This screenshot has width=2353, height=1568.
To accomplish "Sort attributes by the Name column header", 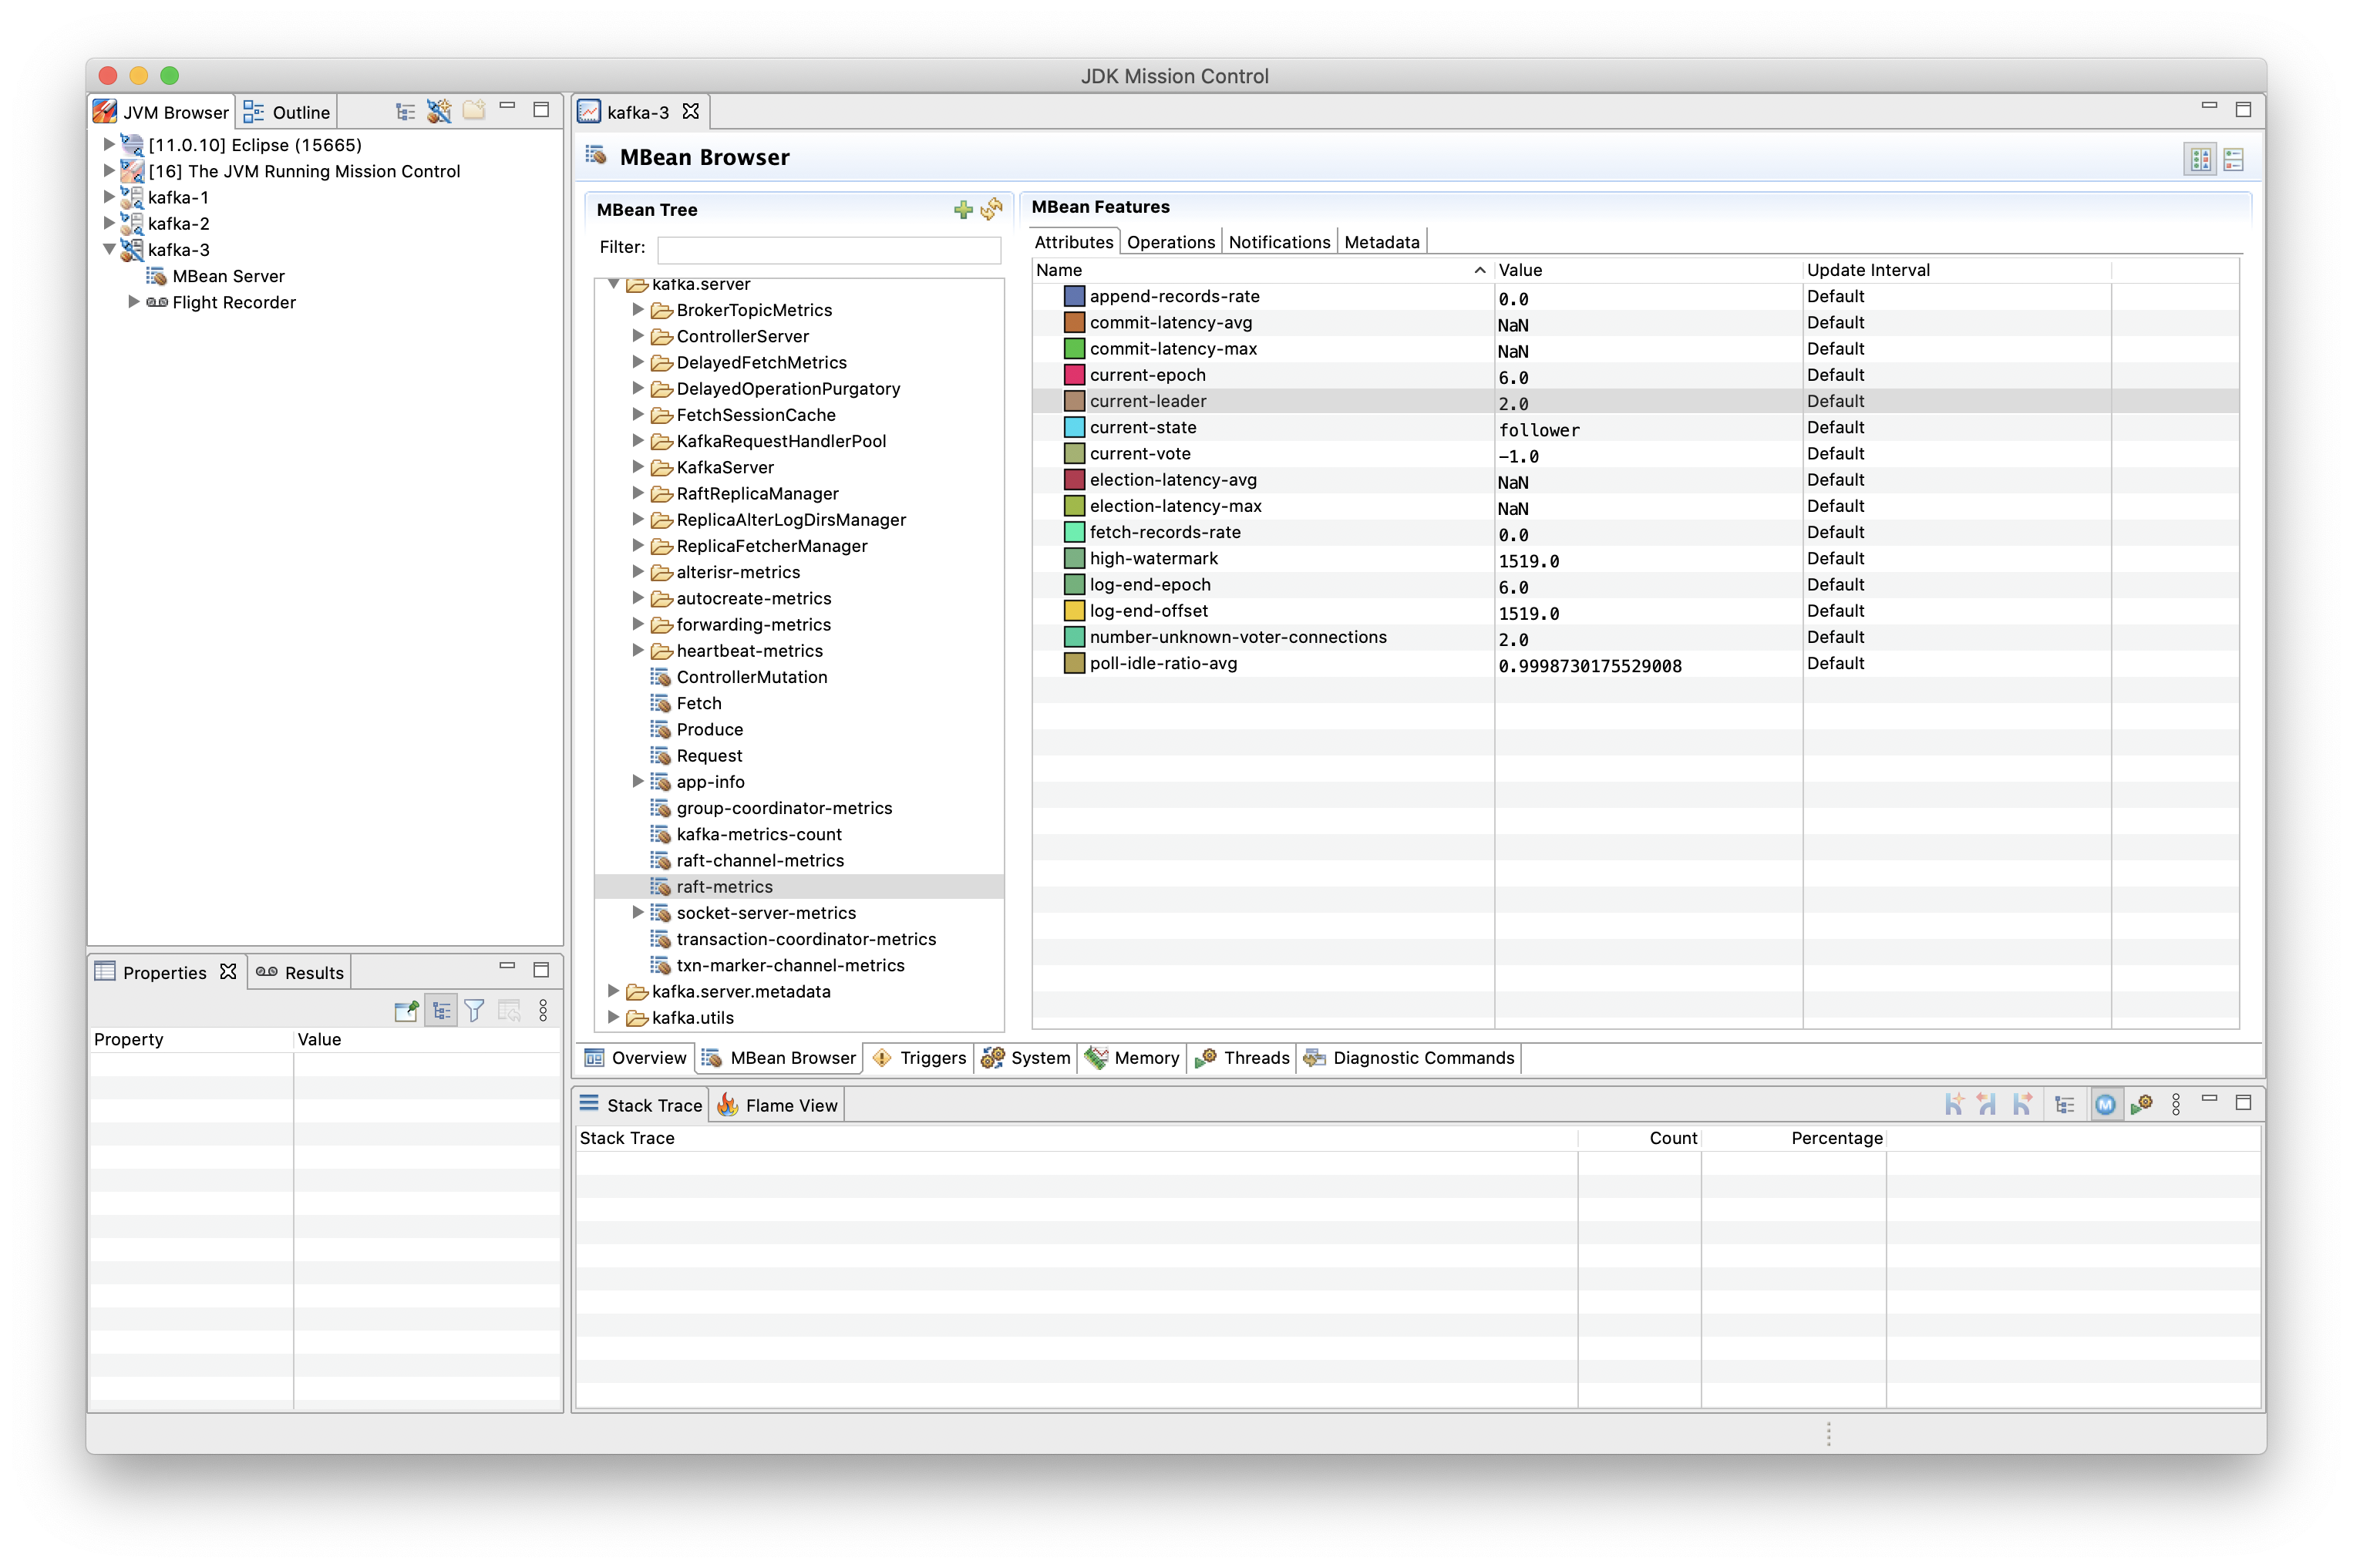I will 1262,270.
